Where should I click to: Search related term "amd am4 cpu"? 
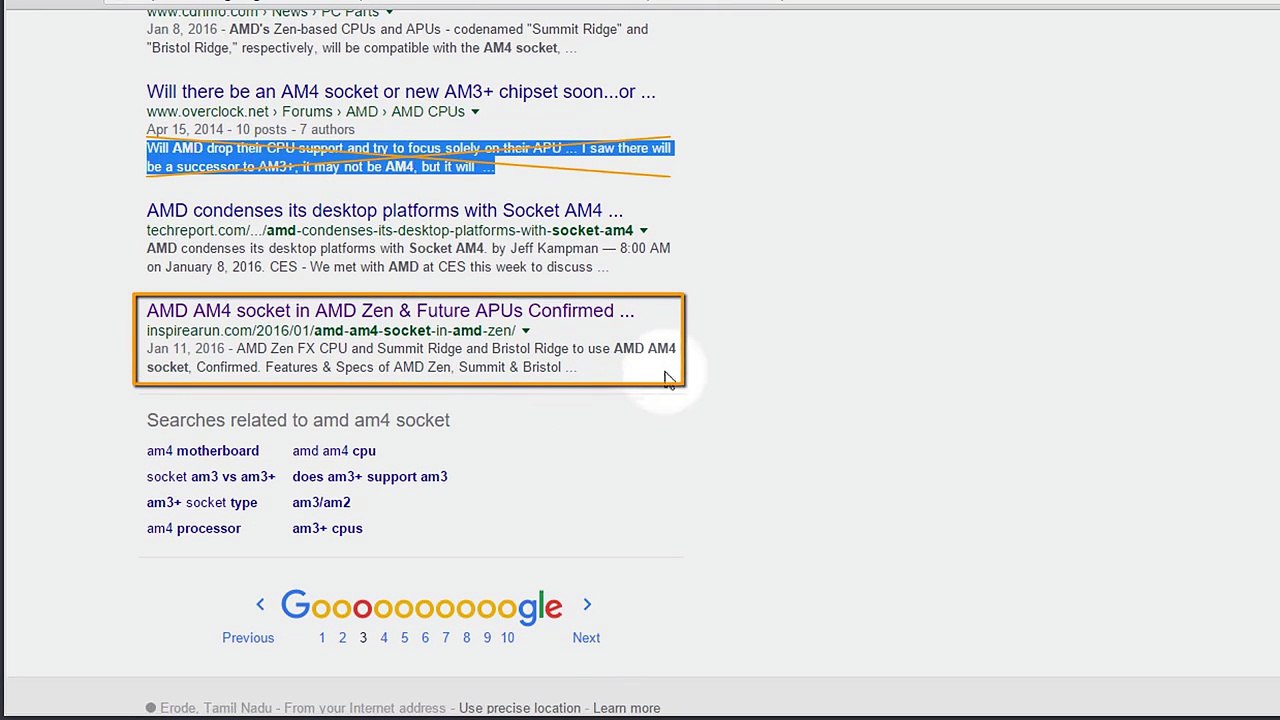tap(334, 451)
